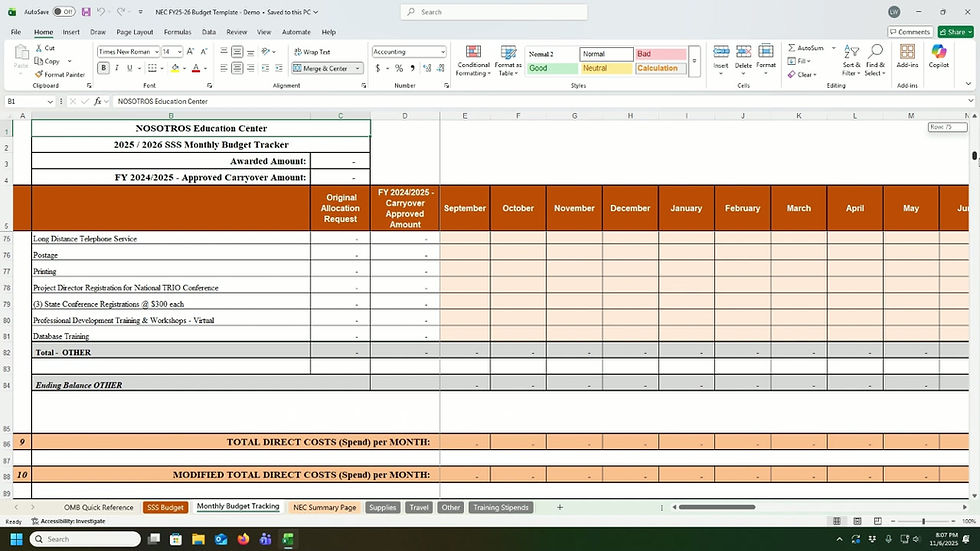Launch Copilot from the ribbon

click(x=939, y=56)
